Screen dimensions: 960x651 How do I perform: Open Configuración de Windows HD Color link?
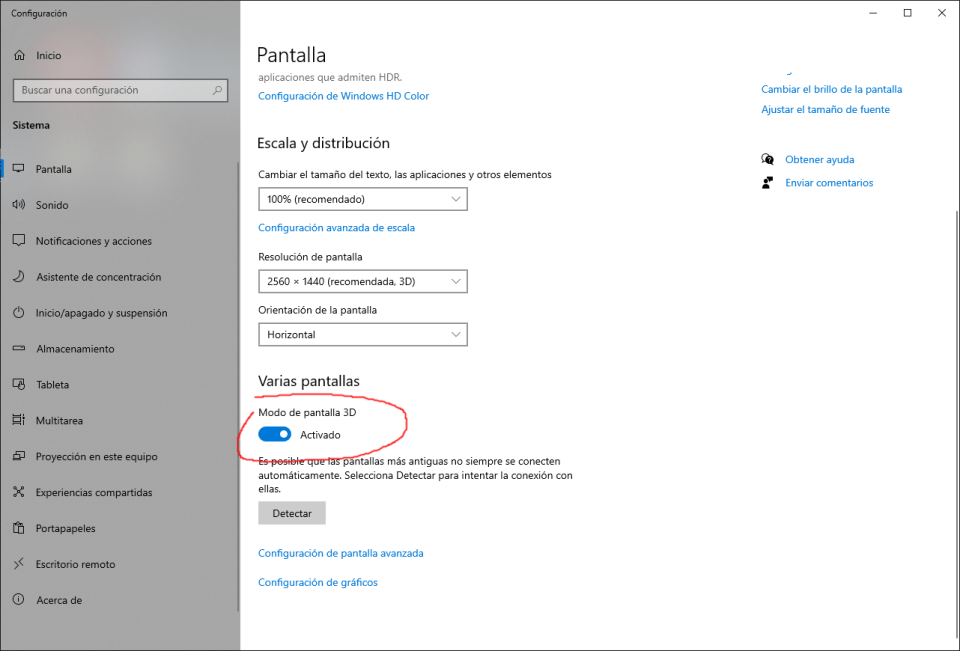tap(343, 96)
